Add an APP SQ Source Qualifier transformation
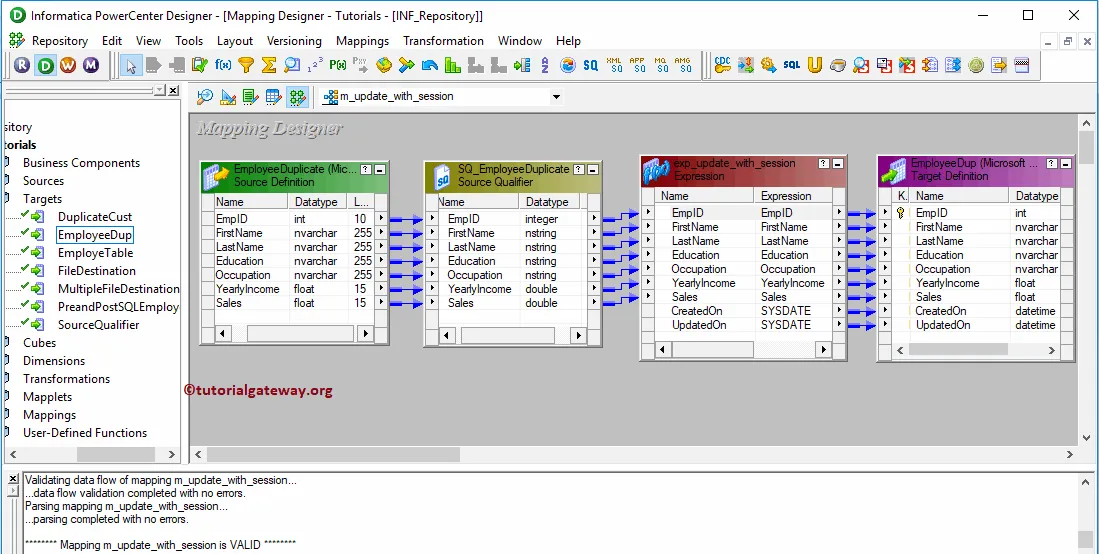The width and height of the screenshot is (1099, 554). click(637, 66)
